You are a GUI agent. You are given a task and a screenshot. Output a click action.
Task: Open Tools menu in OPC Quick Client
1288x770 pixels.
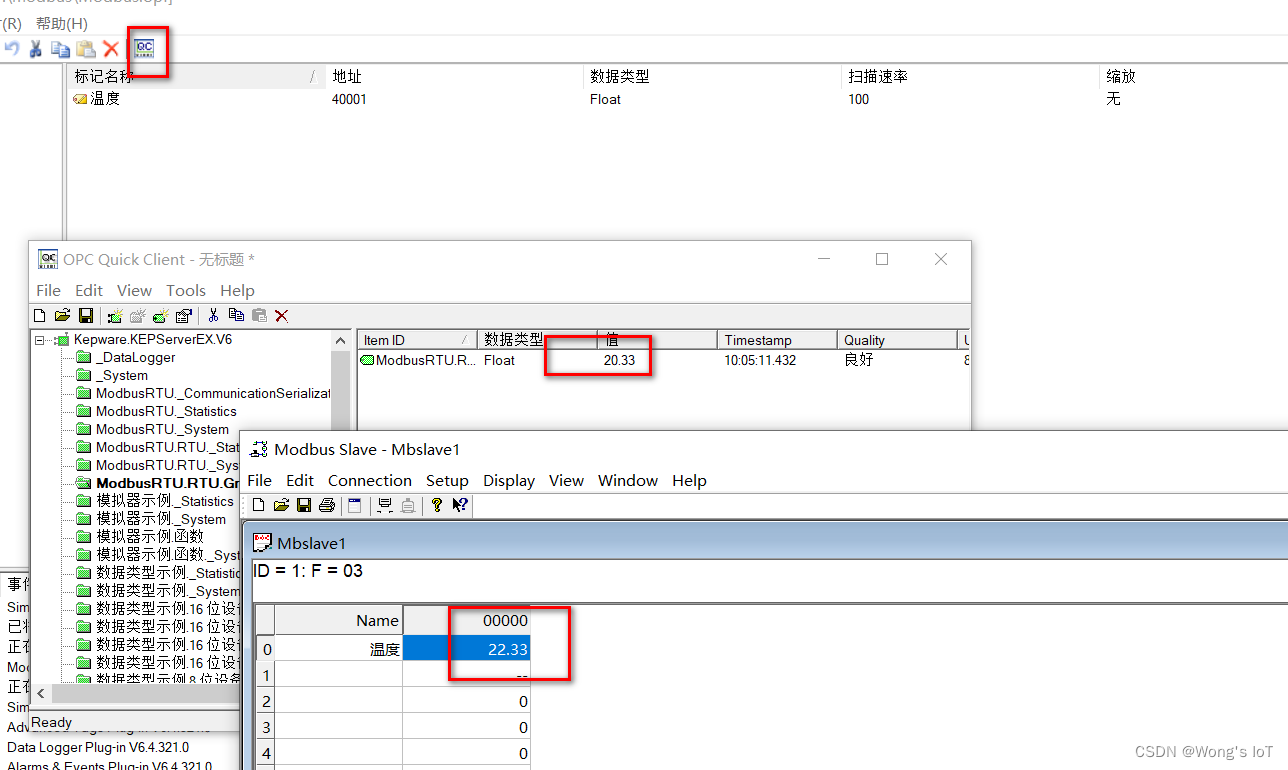pyautogui.click(x=186, y=290)
